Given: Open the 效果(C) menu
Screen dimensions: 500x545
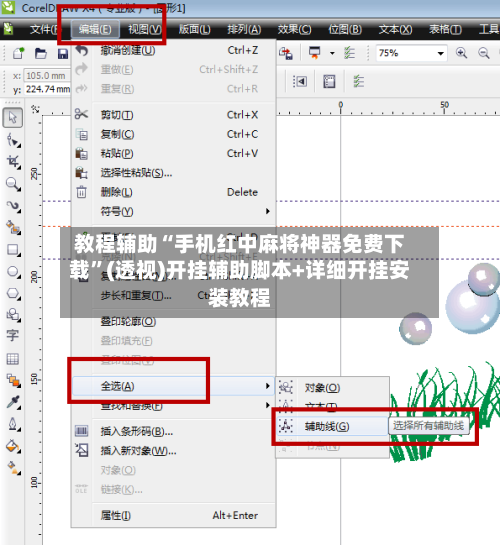Looking at the screenshot, I should coord(294,29).
